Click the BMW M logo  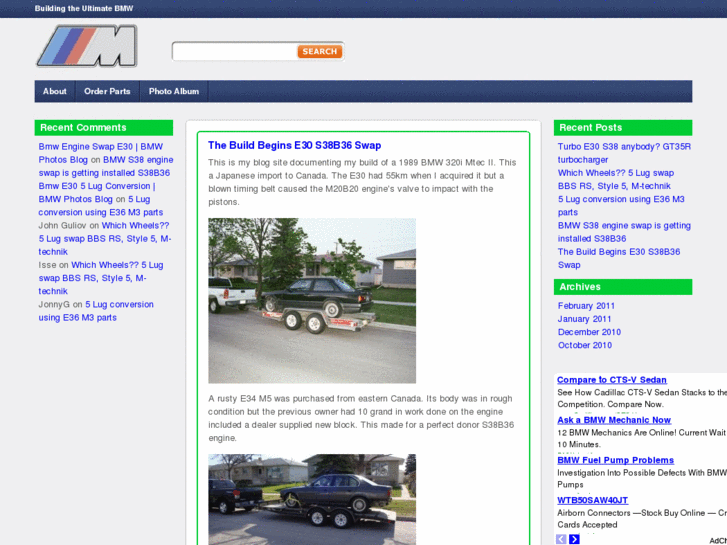pyautogui.click(x=87, y=46)
